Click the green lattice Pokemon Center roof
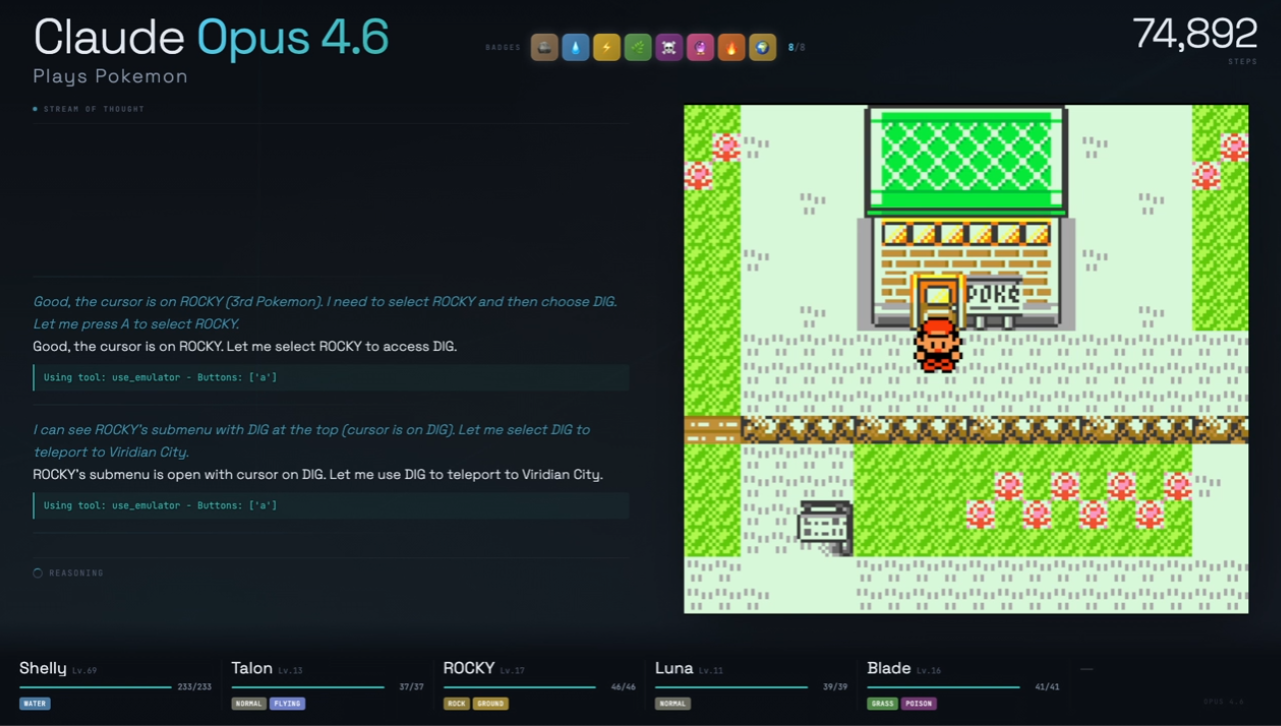The width and height of the screenshot is (1281, 726). pos(966,159)
